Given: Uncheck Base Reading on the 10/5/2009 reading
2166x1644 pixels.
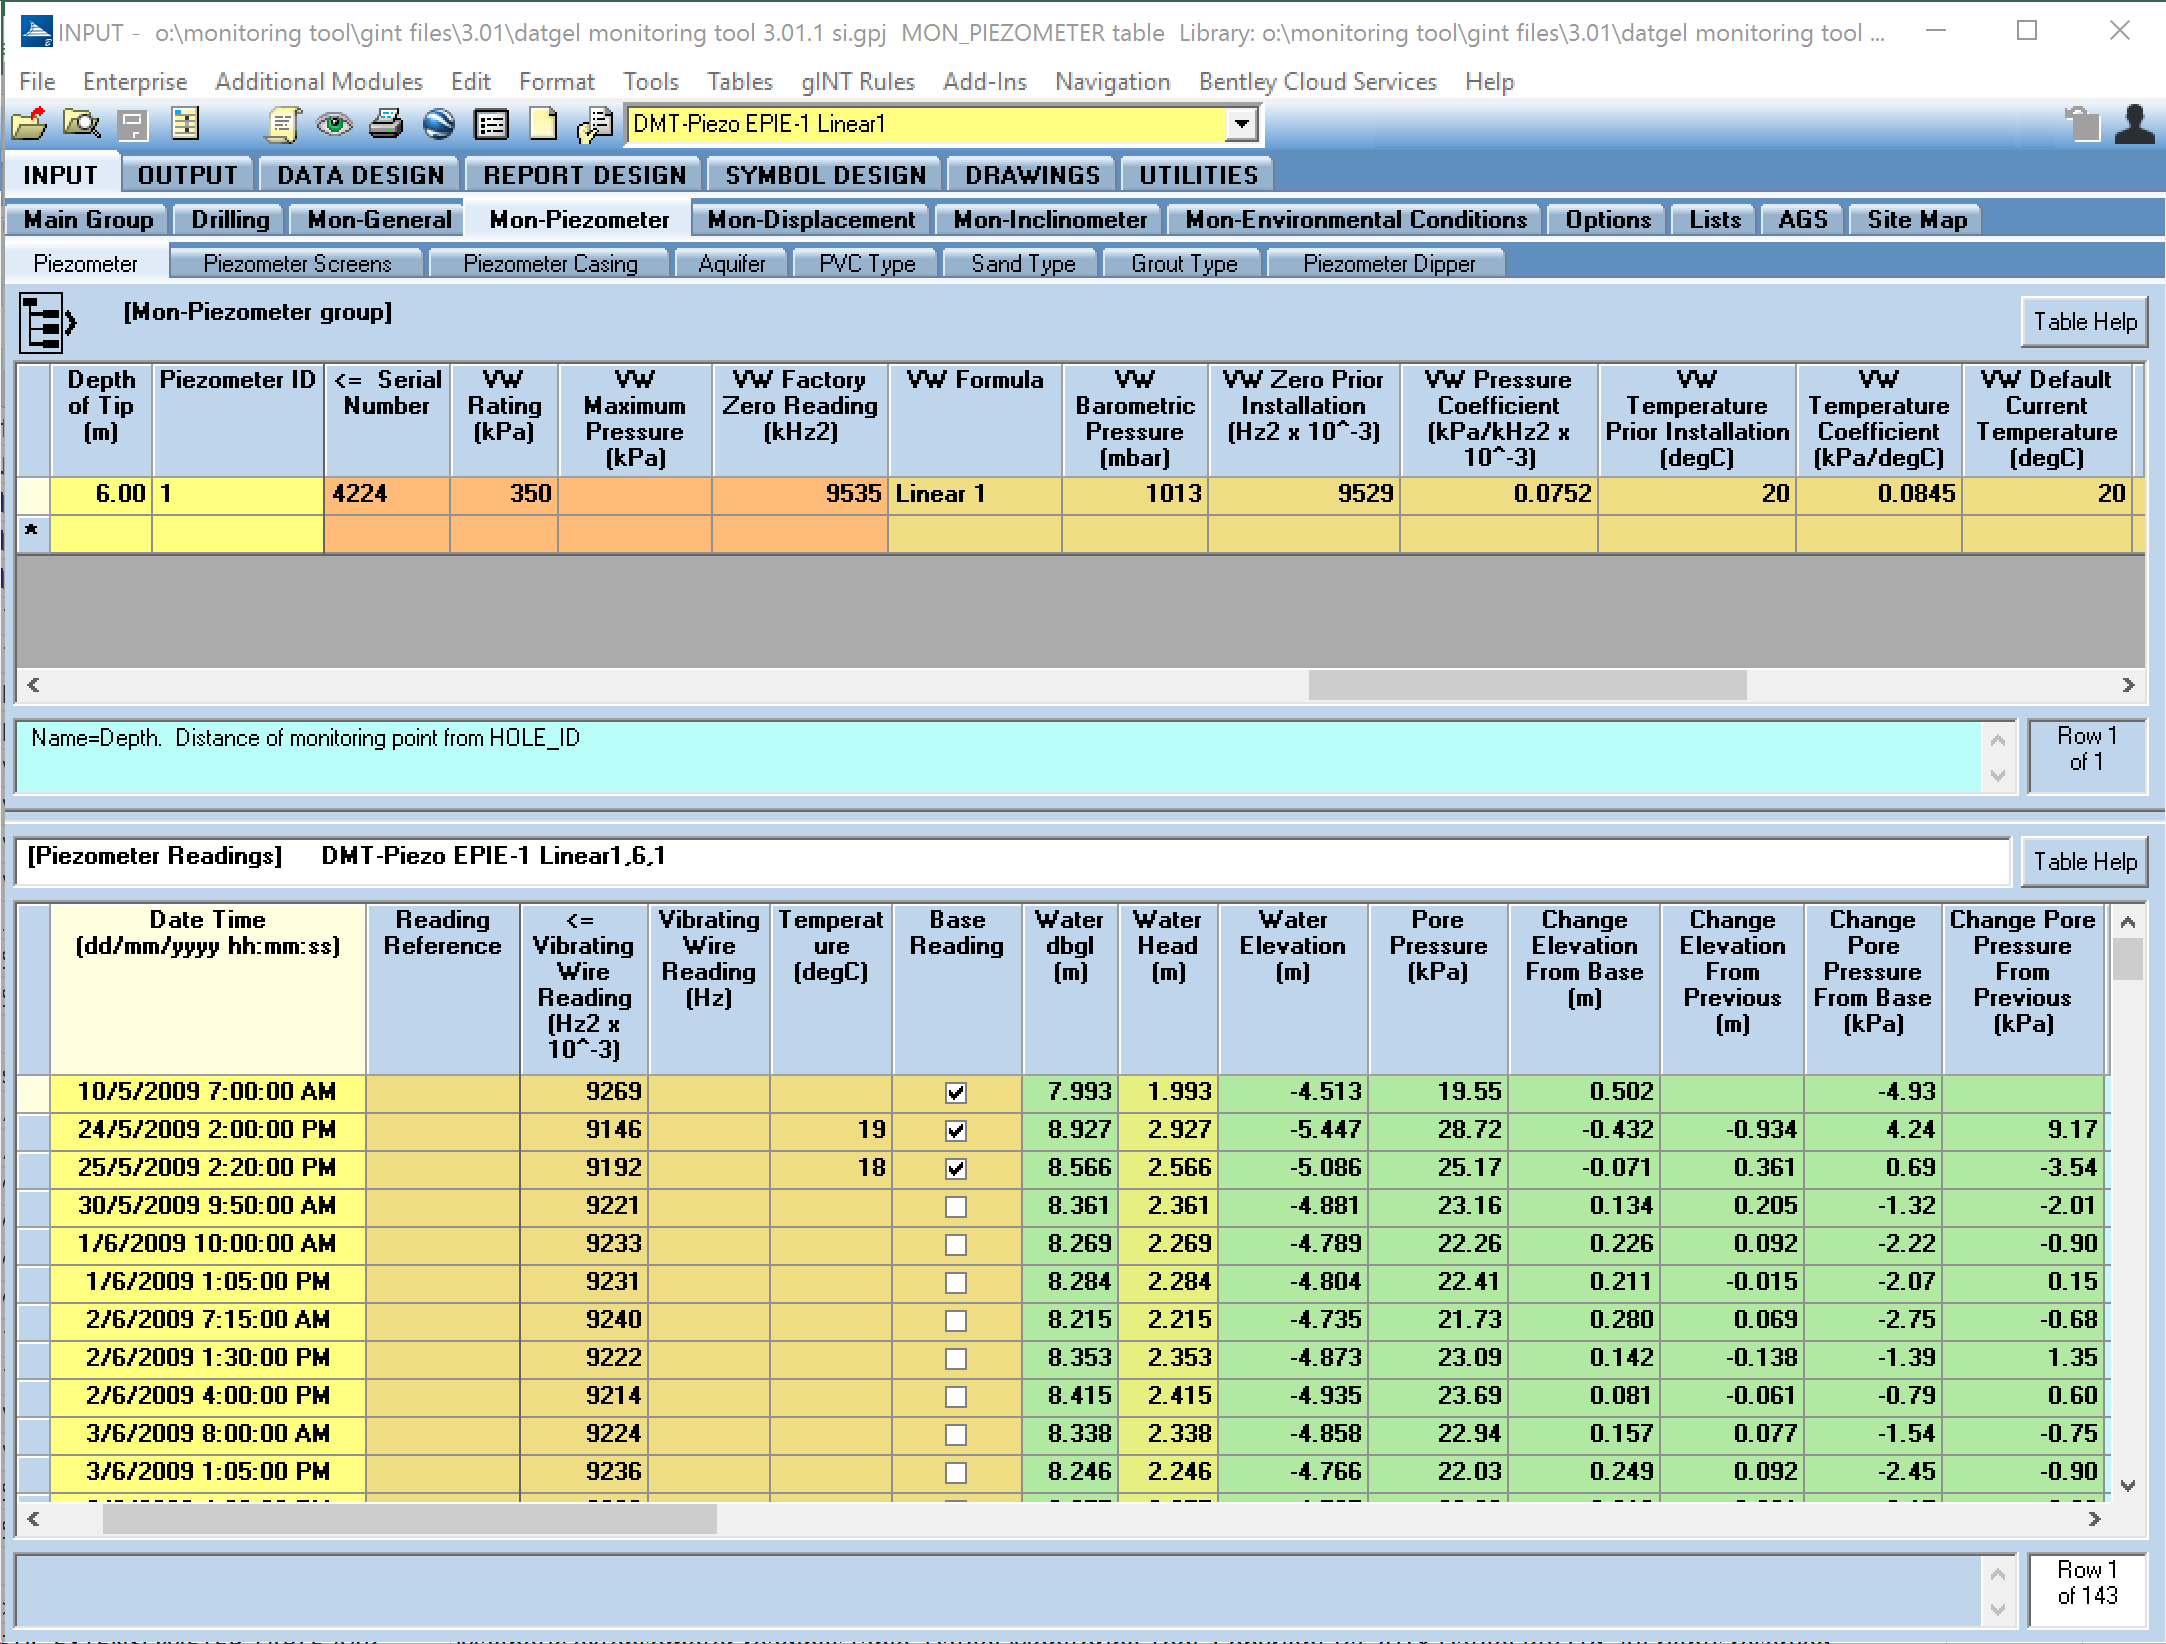Looking at the screenshot, I should [x=955, y=1093].
